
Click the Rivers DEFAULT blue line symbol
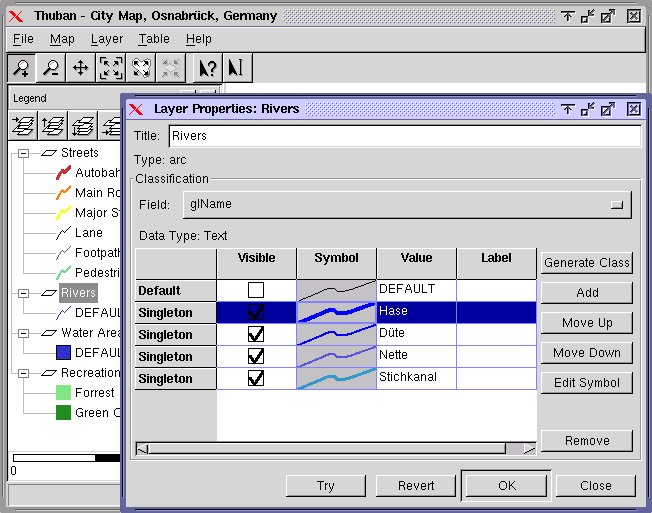pos(63,313)
